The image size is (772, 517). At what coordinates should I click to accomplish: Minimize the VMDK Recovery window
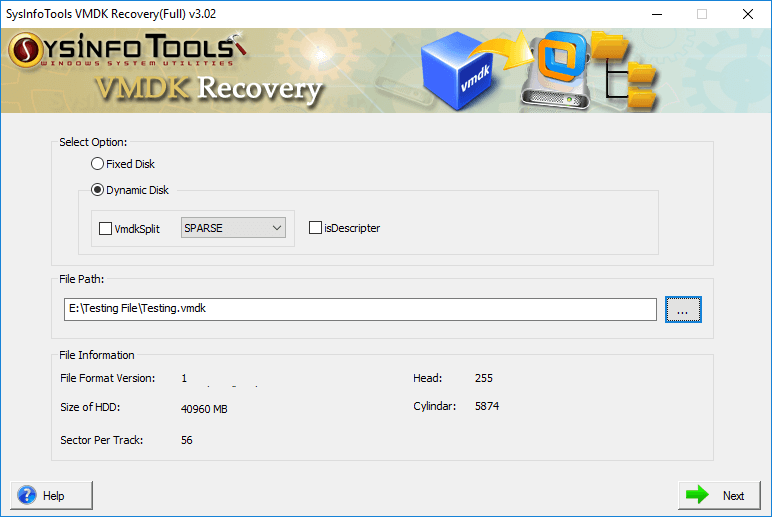point(656,14)
